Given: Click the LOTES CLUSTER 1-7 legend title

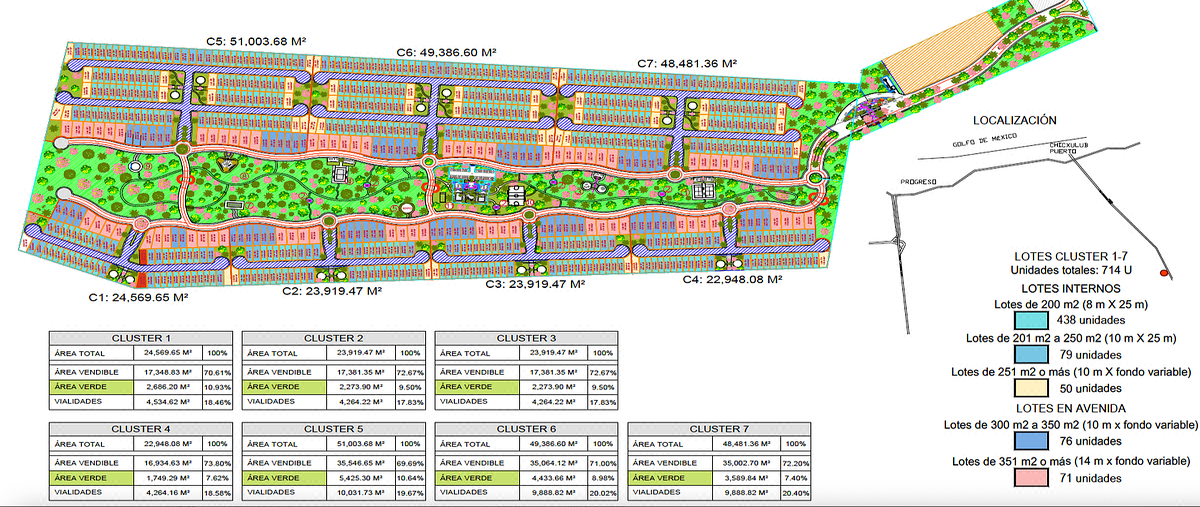Looking at the screenshot, I should (1070, 256).
